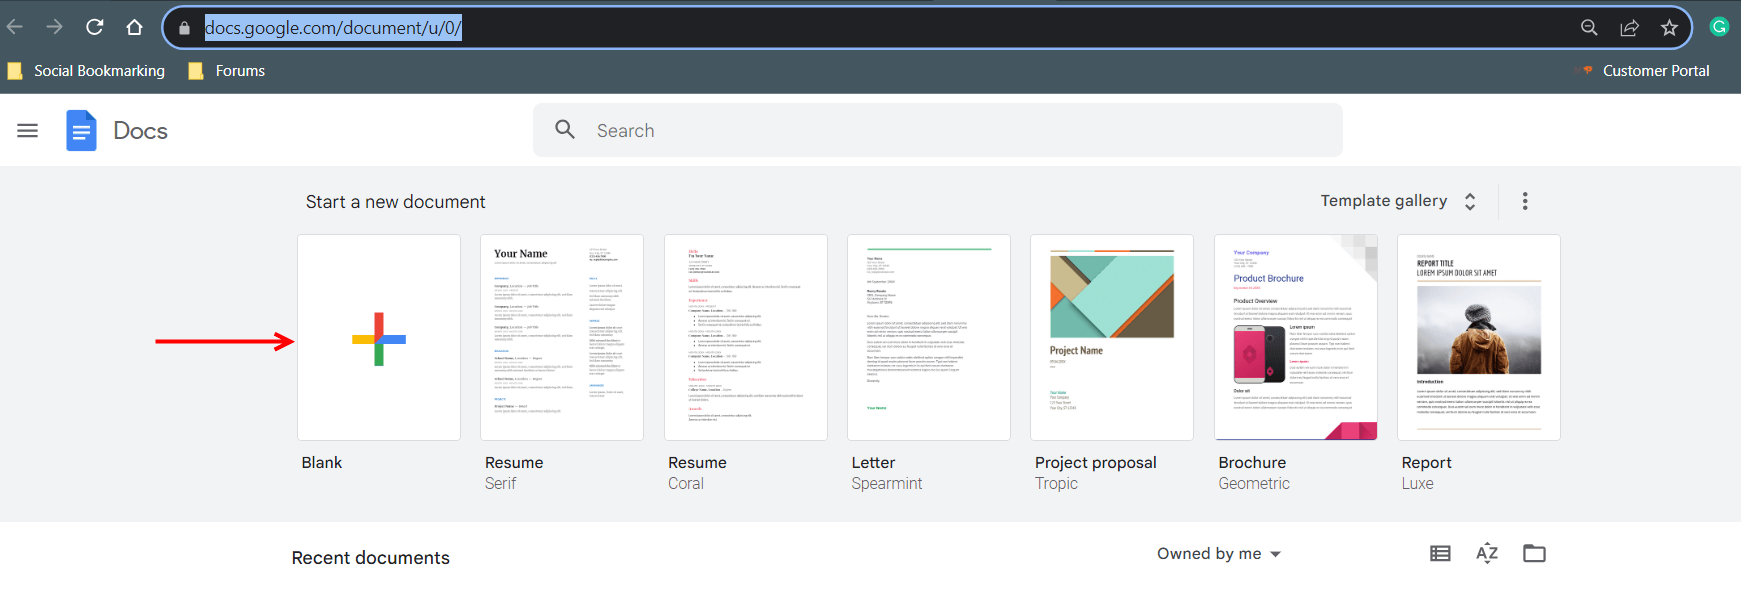This screenshot has width=1741, height=600.
Task: Click the Docs logo icon
Action: click(81, 130)
